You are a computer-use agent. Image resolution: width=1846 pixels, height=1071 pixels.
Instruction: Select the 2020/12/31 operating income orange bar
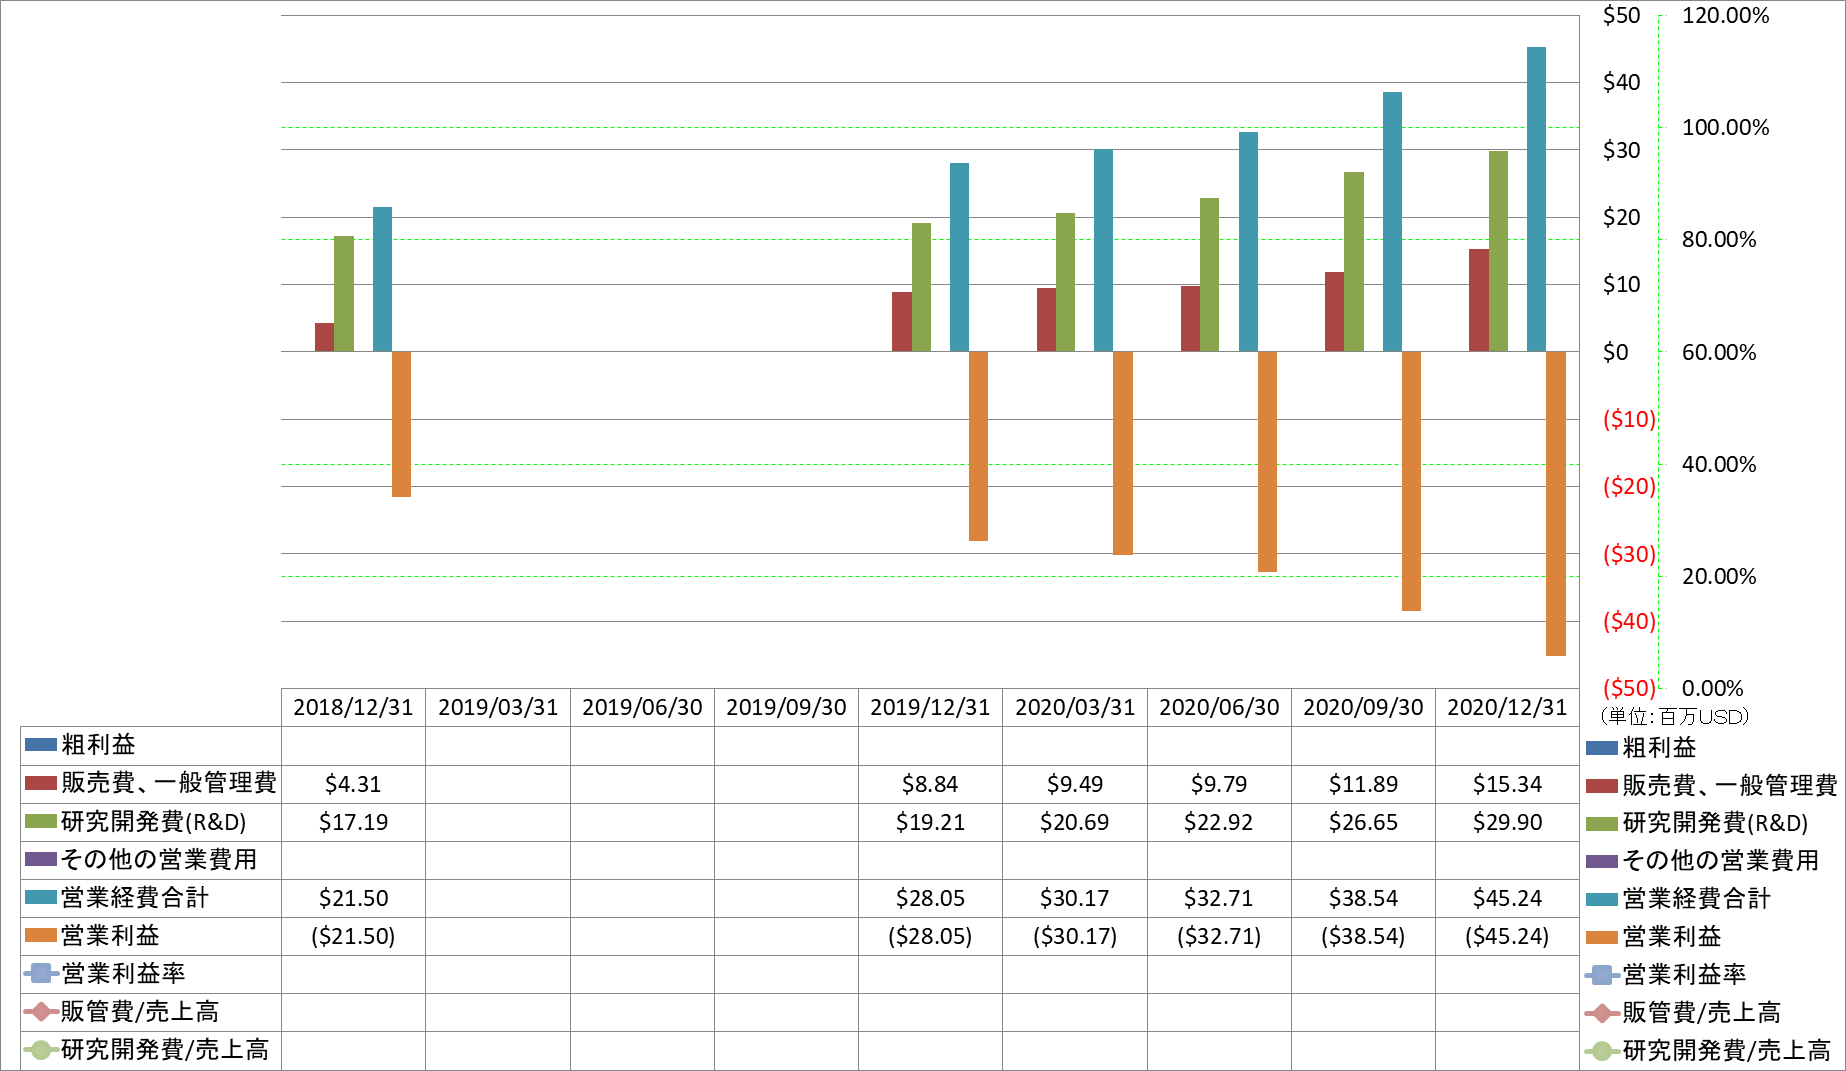(1556, 503)
